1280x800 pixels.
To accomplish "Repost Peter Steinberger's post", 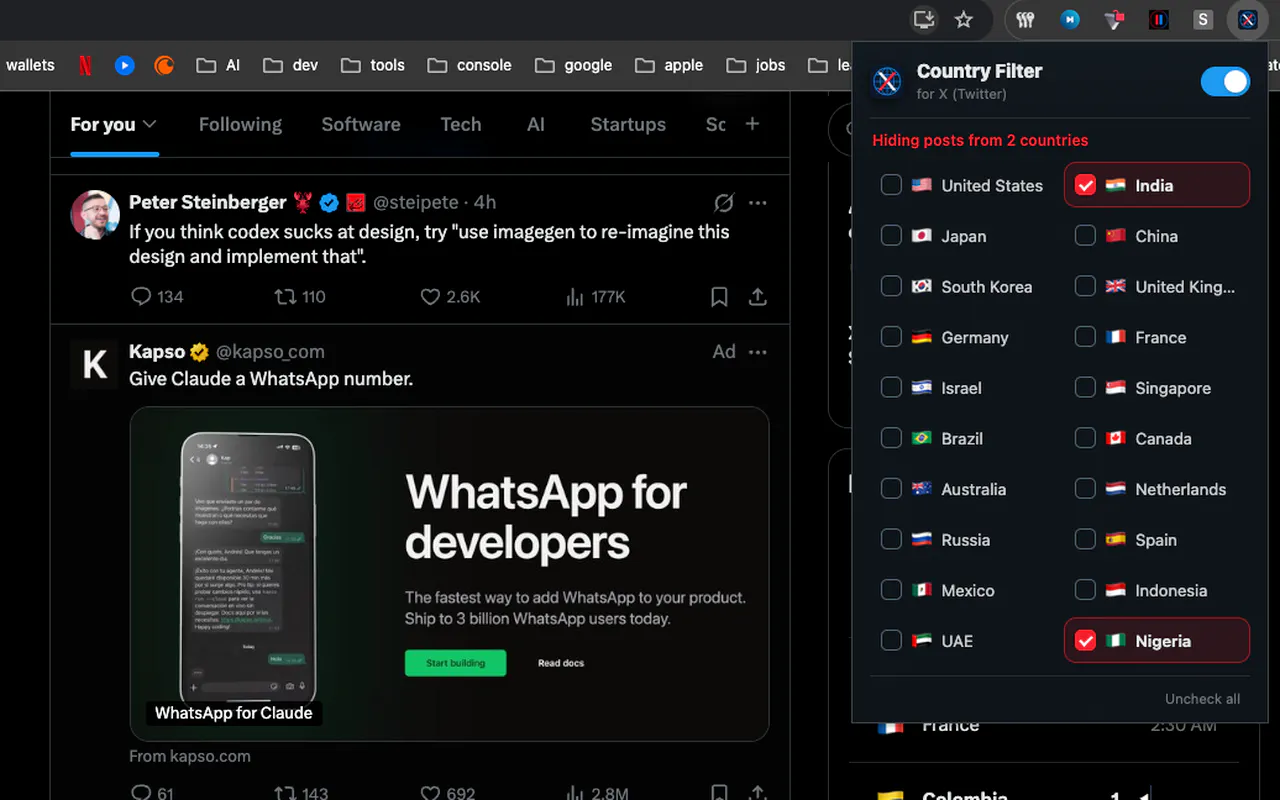I will [300, 297].
